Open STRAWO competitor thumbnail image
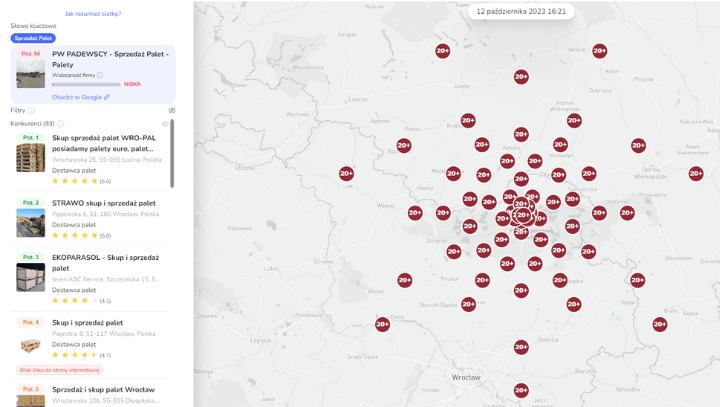Image resolution: width=720 pixels, height=407 pixels. (x=31, y=223)
